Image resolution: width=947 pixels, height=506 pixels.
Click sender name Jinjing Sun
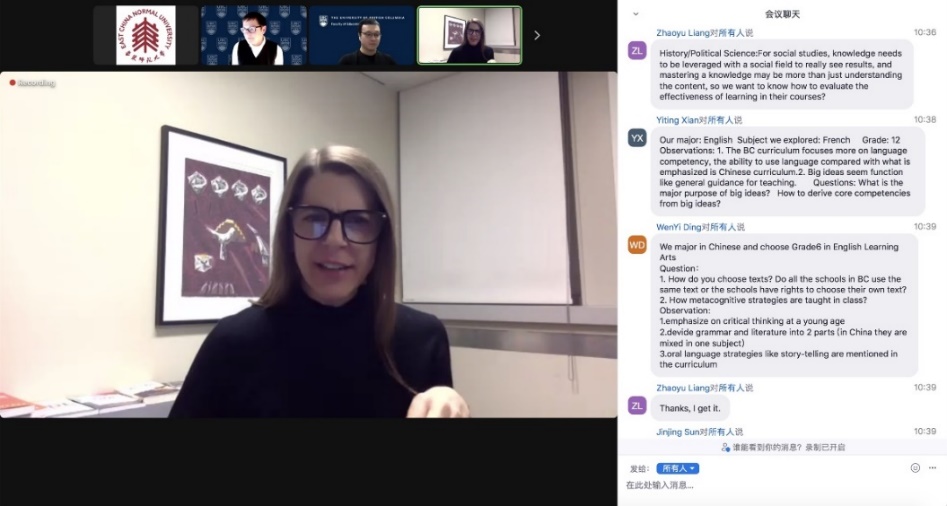pos(678,432)
